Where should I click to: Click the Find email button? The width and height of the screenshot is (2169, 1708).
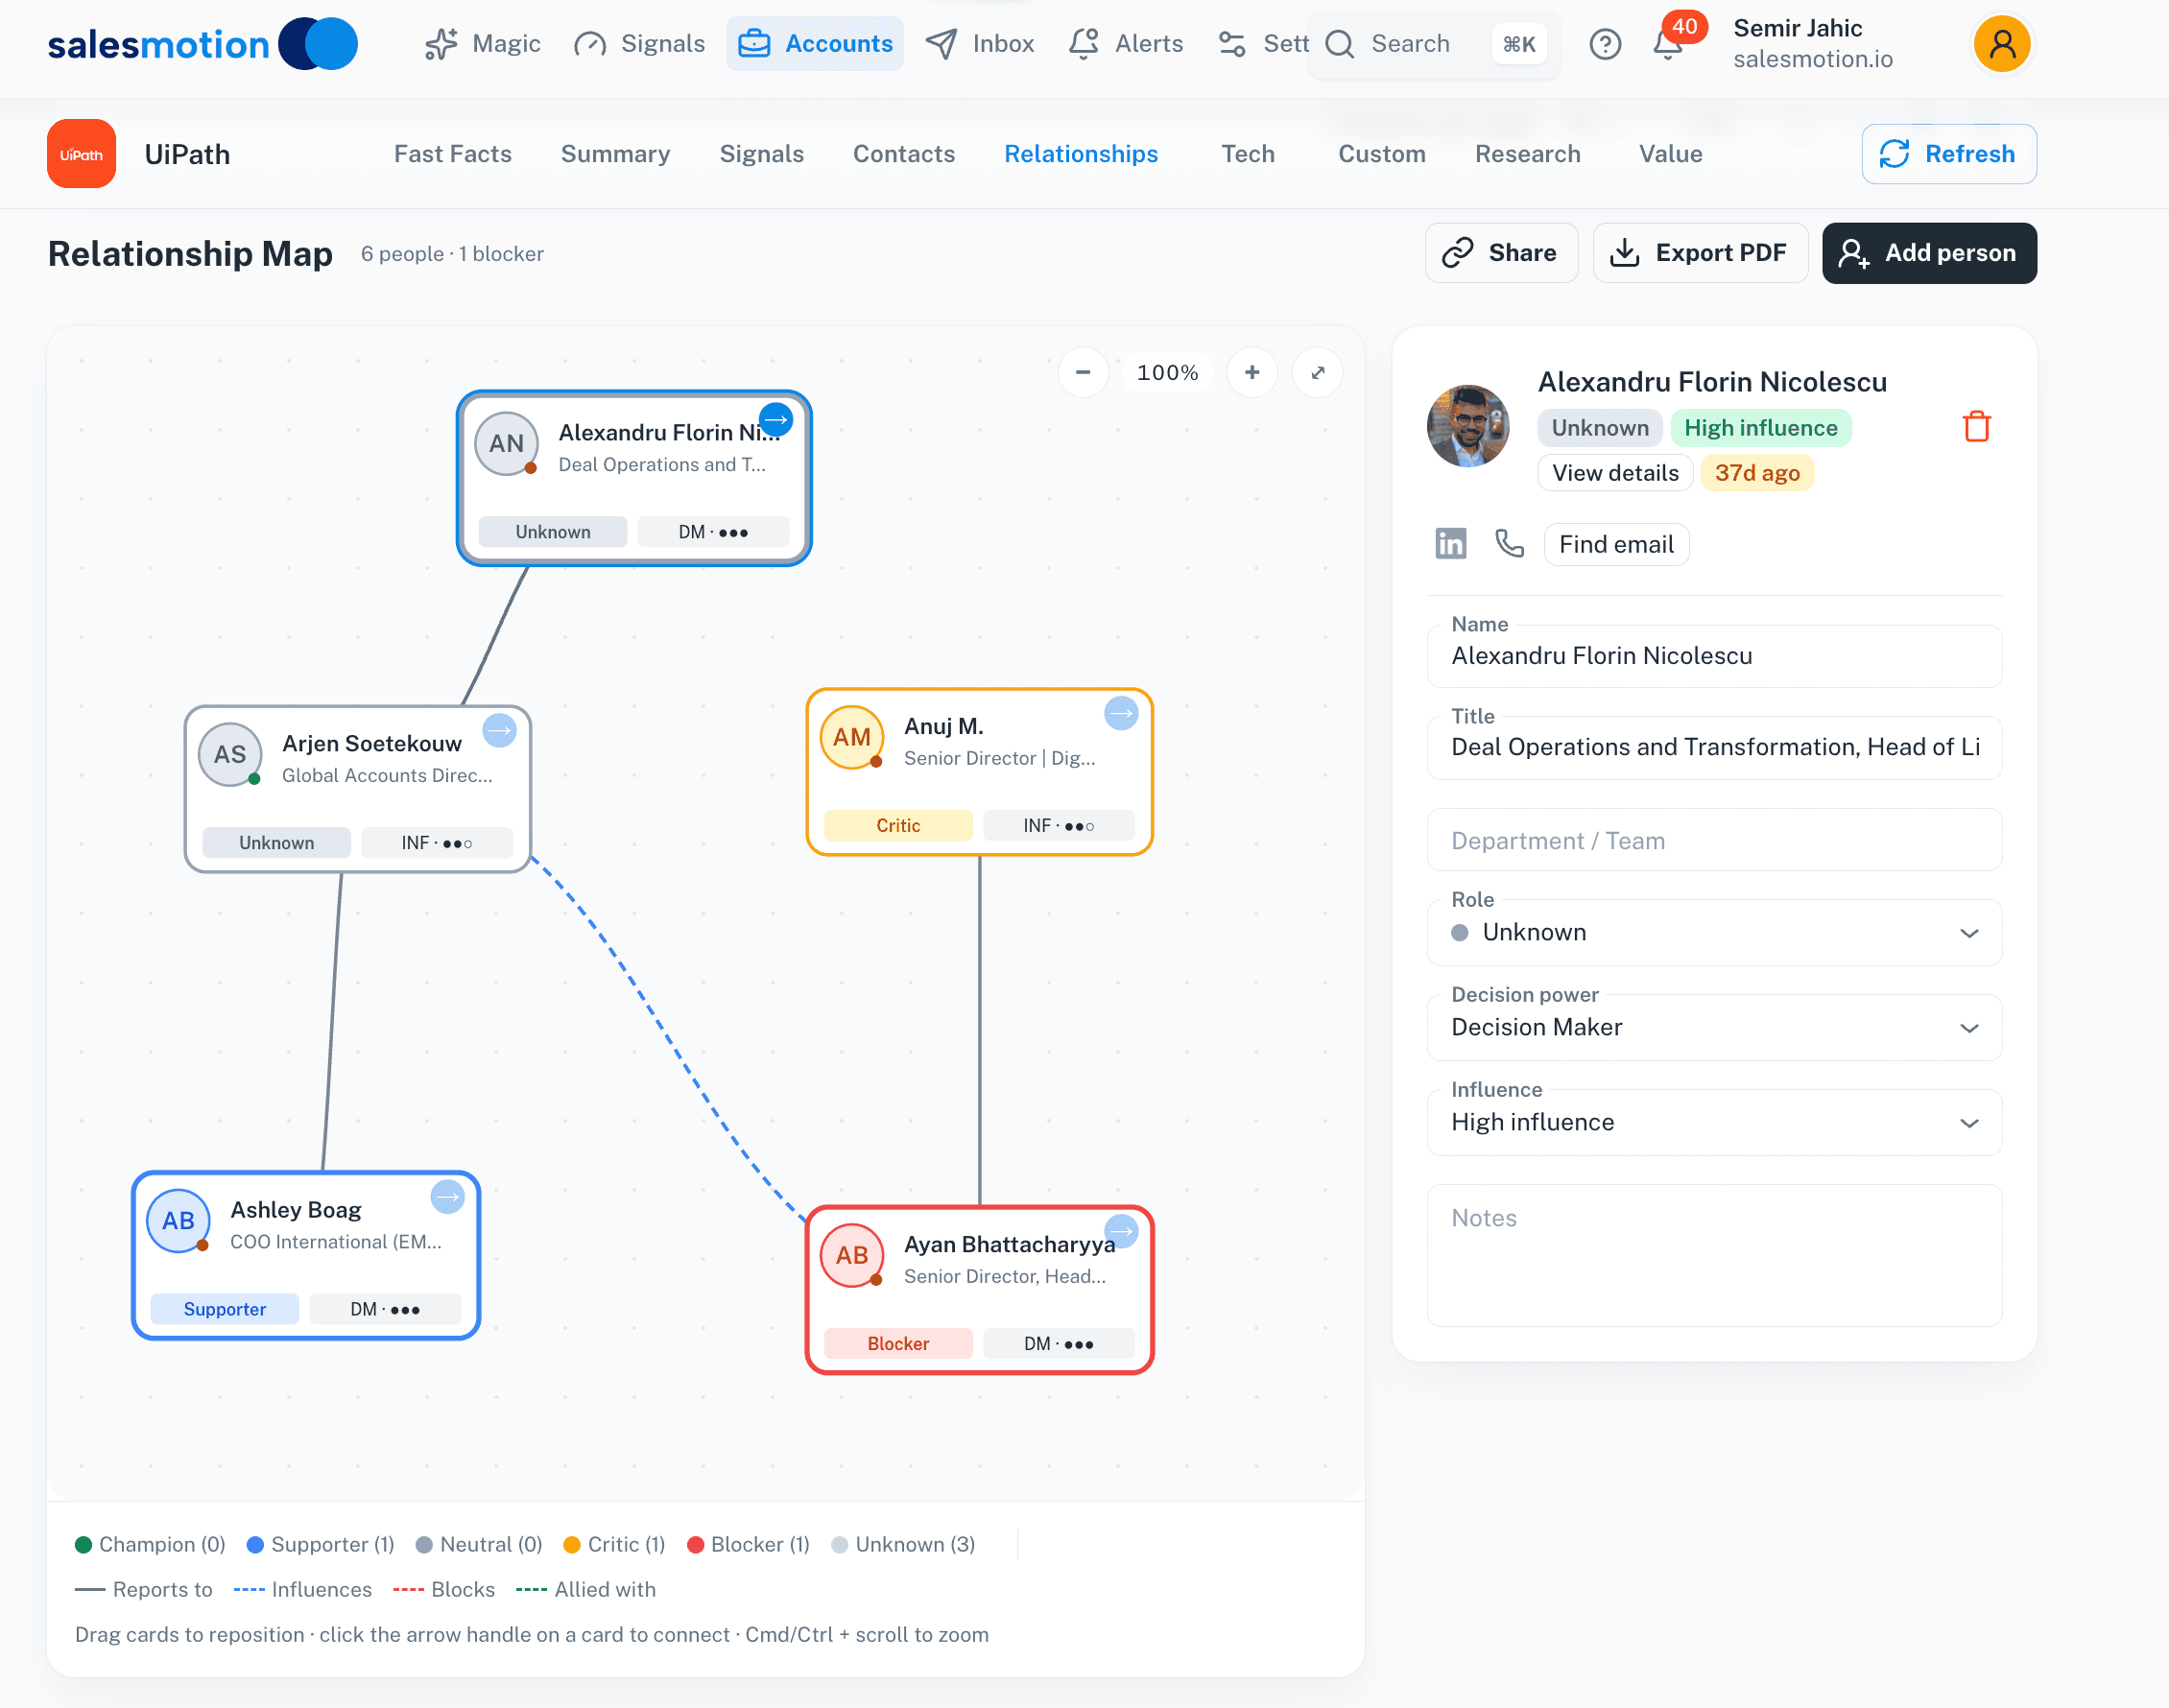1616,544
